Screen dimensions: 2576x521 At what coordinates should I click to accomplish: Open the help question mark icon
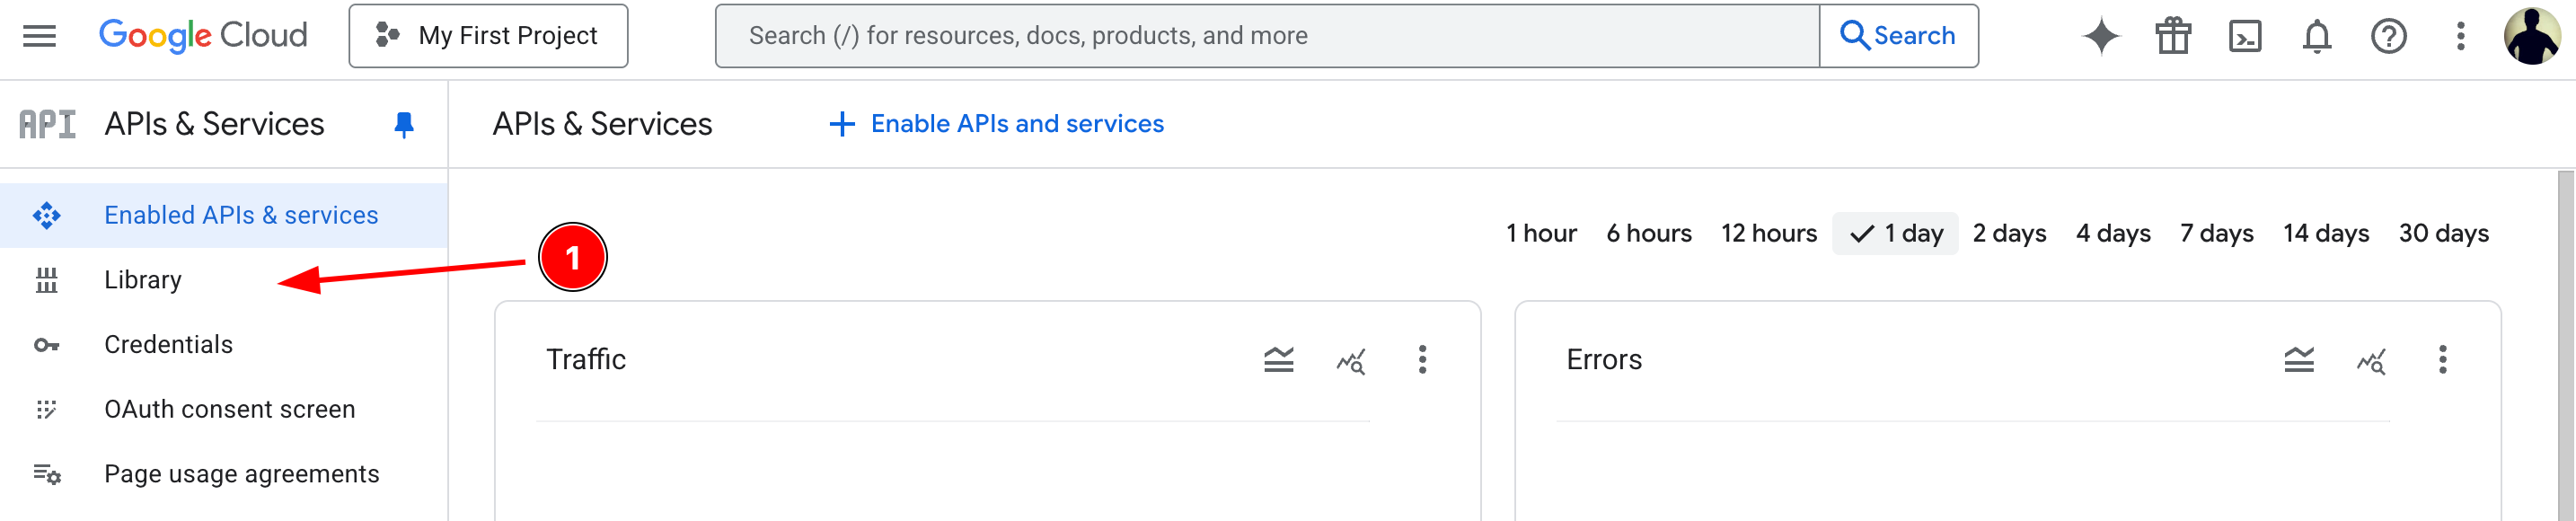(2388, 36)
